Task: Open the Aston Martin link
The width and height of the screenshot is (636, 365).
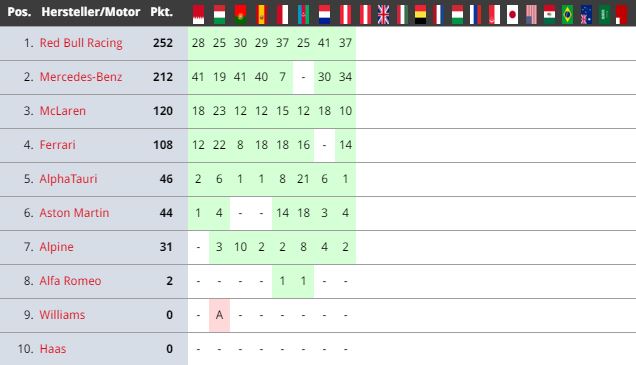Action: (74, 213)
